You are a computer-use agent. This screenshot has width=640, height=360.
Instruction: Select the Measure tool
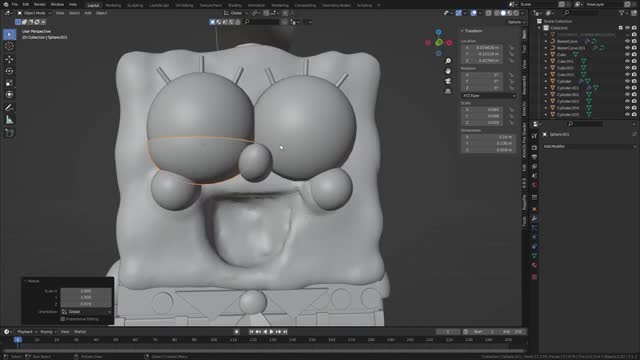click(9, 120)
